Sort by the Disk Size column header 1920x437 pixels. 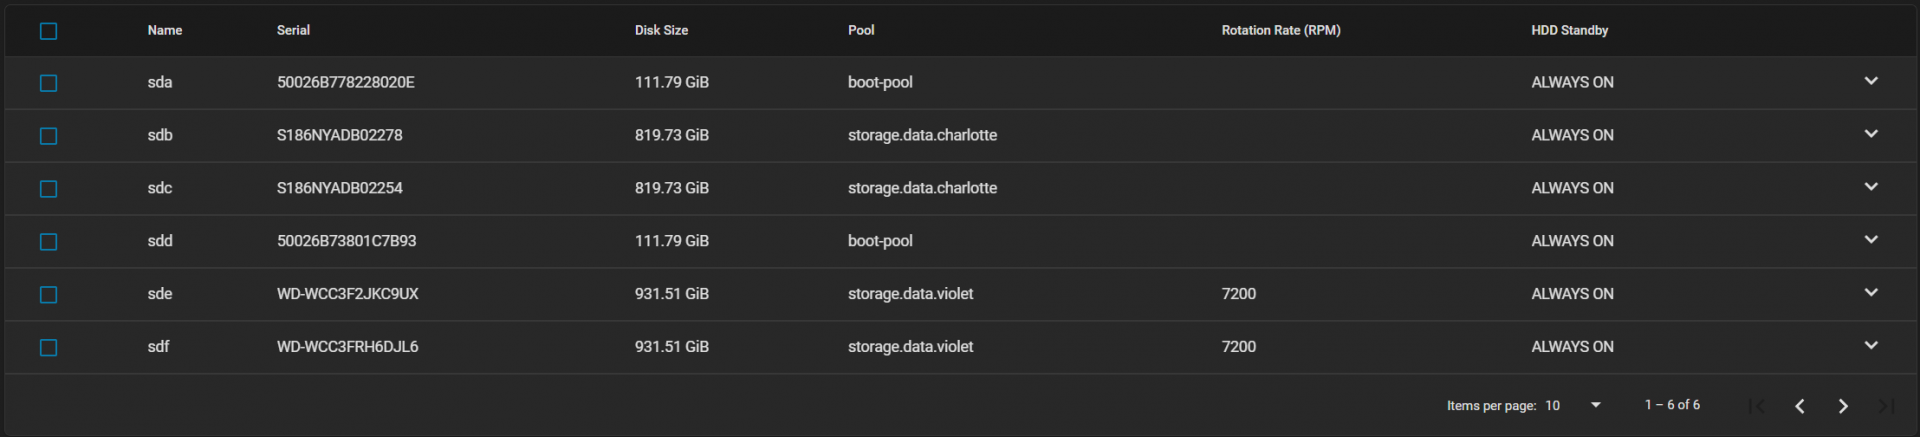(x=661, y=30)
